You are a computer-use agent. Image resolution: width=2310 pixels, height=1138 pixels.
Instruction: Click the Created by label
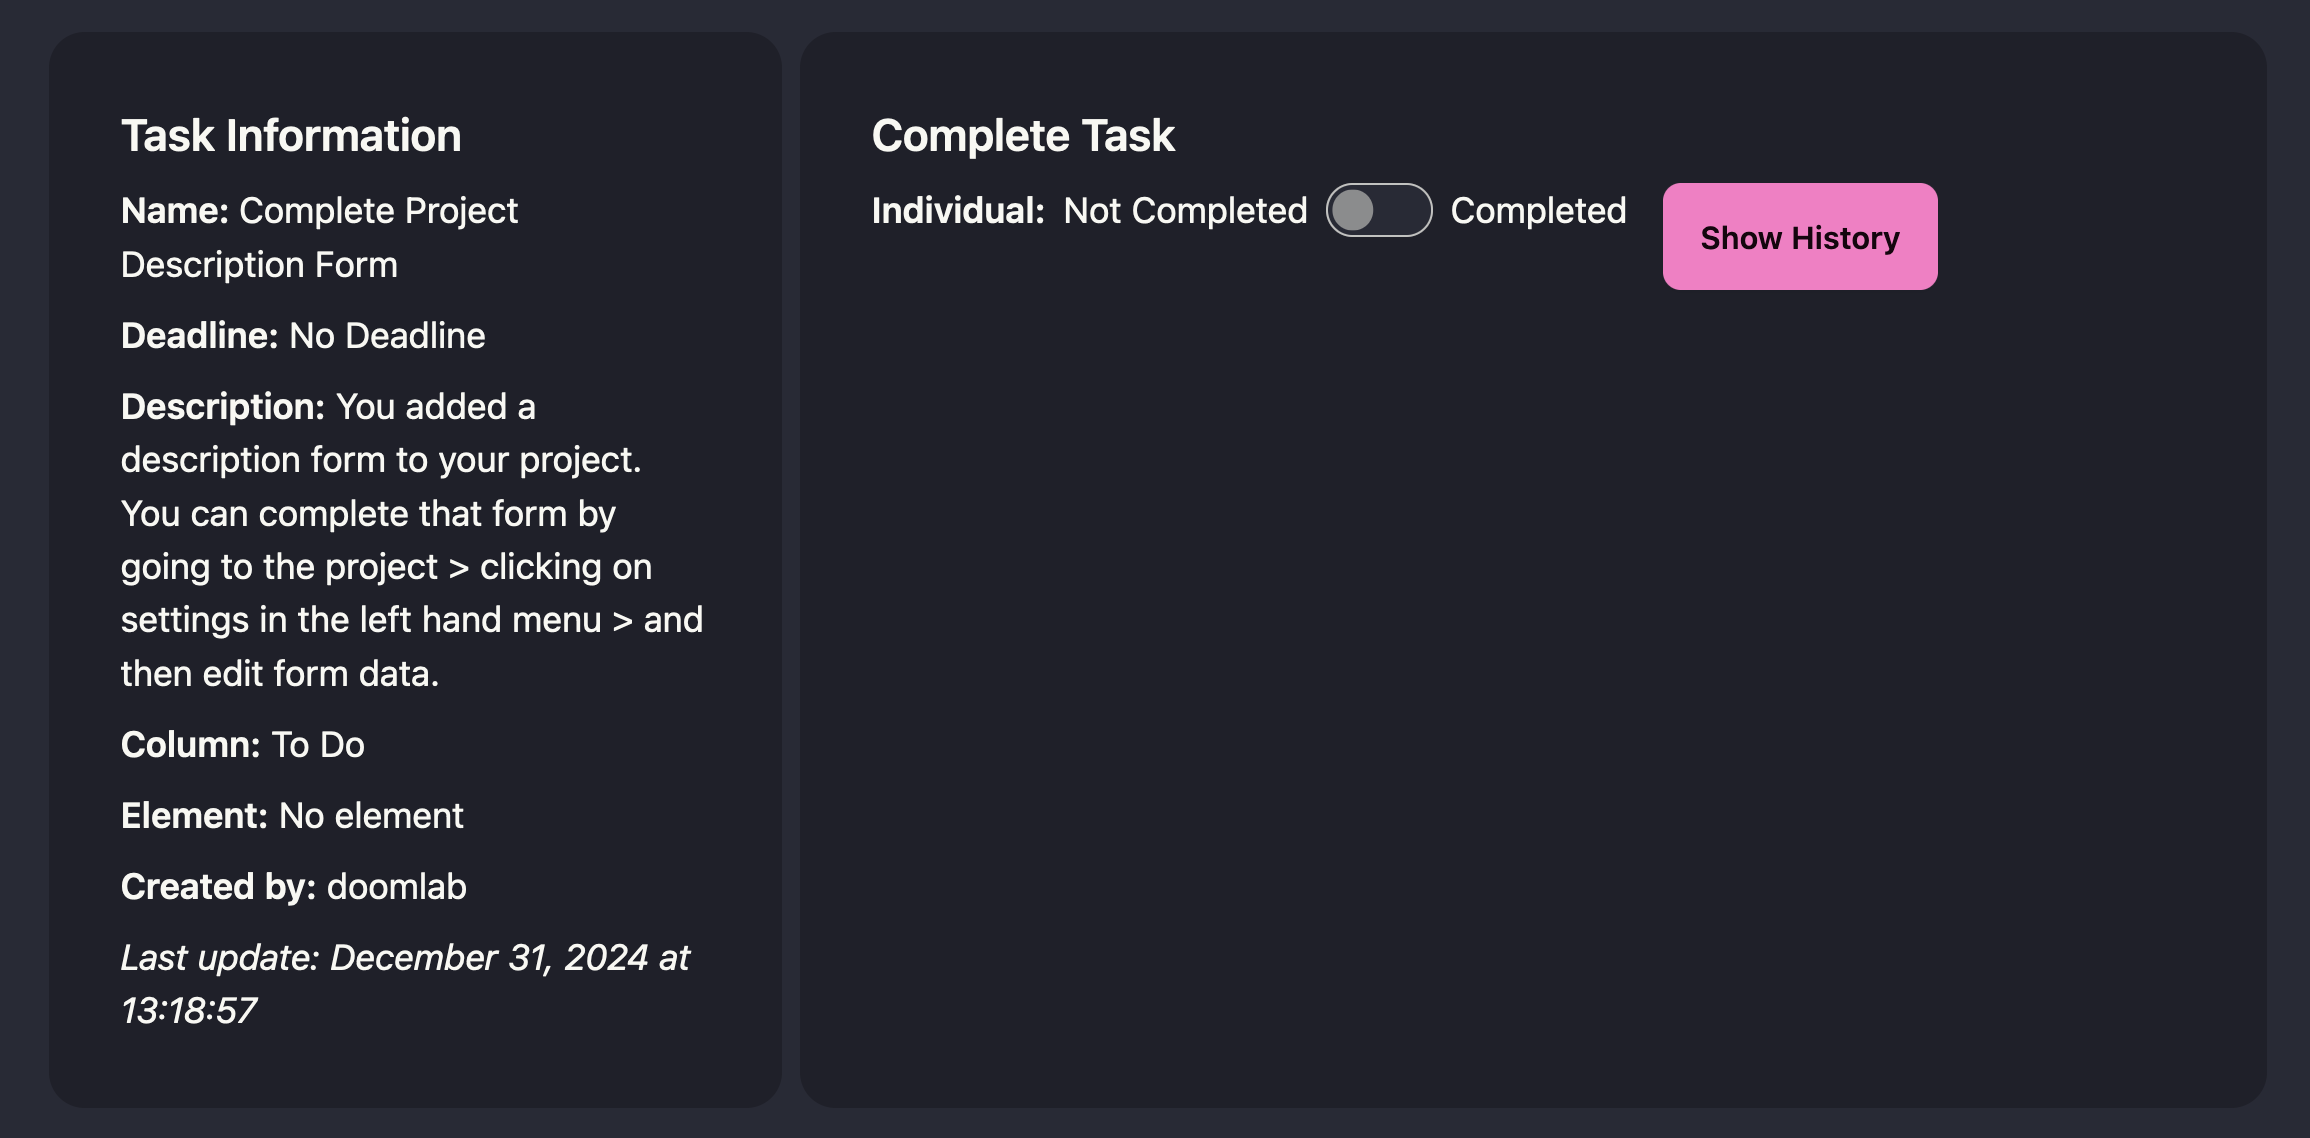[x=218, y=887]
